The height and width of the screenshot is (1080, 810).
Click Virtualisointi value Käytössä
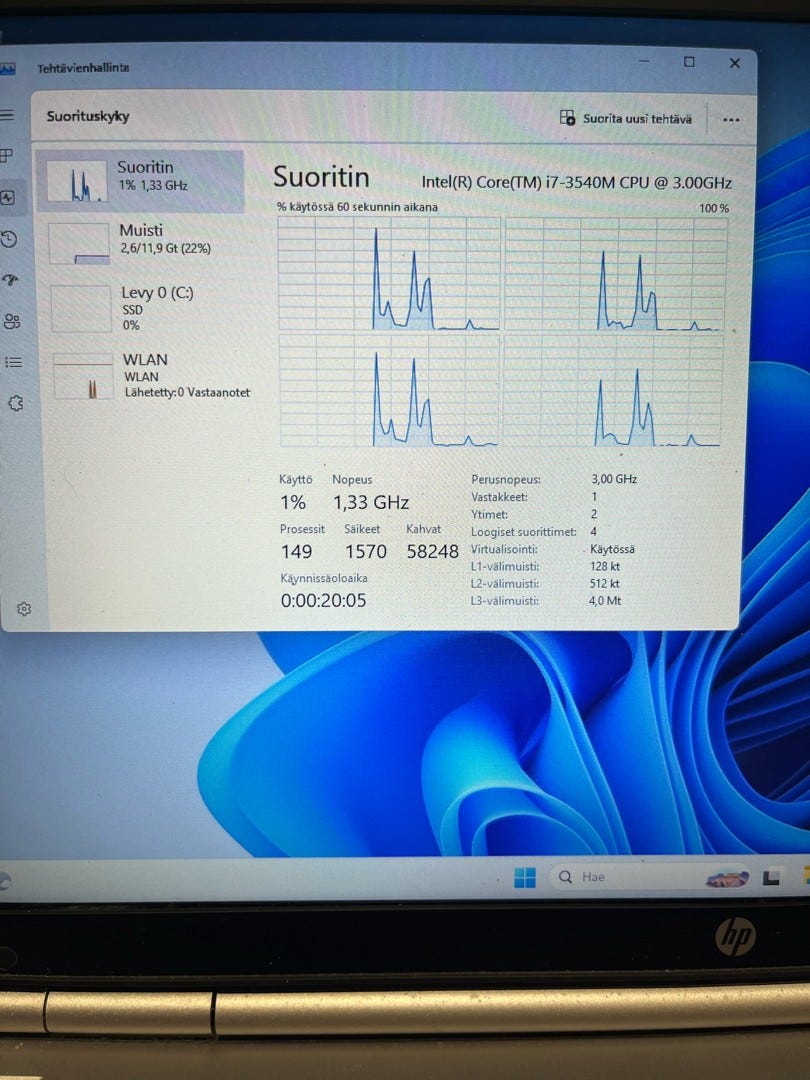[x=612, y=549]
